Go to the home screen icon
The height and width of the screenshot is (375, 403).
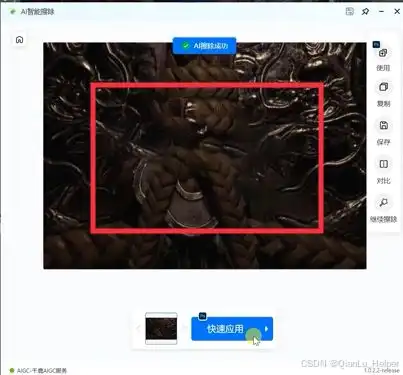(x=19, y=40)
